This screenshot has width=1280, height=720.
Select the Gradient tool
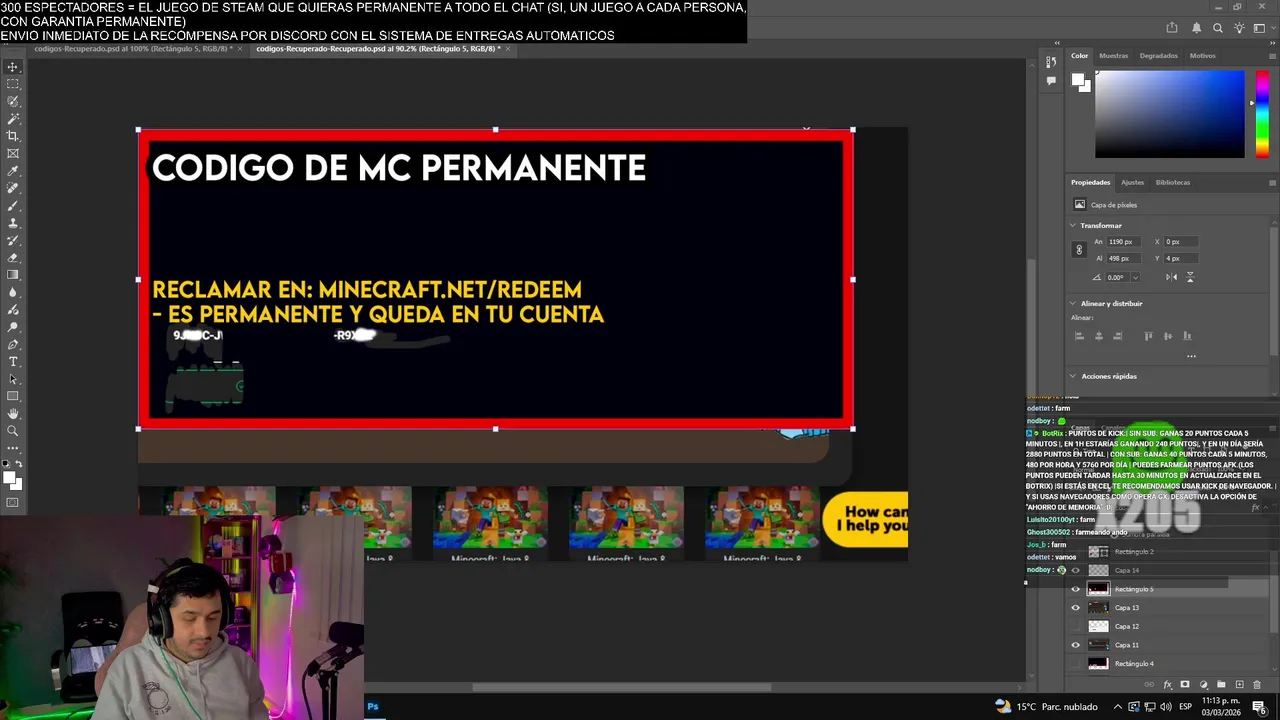[x=13, y=275]
